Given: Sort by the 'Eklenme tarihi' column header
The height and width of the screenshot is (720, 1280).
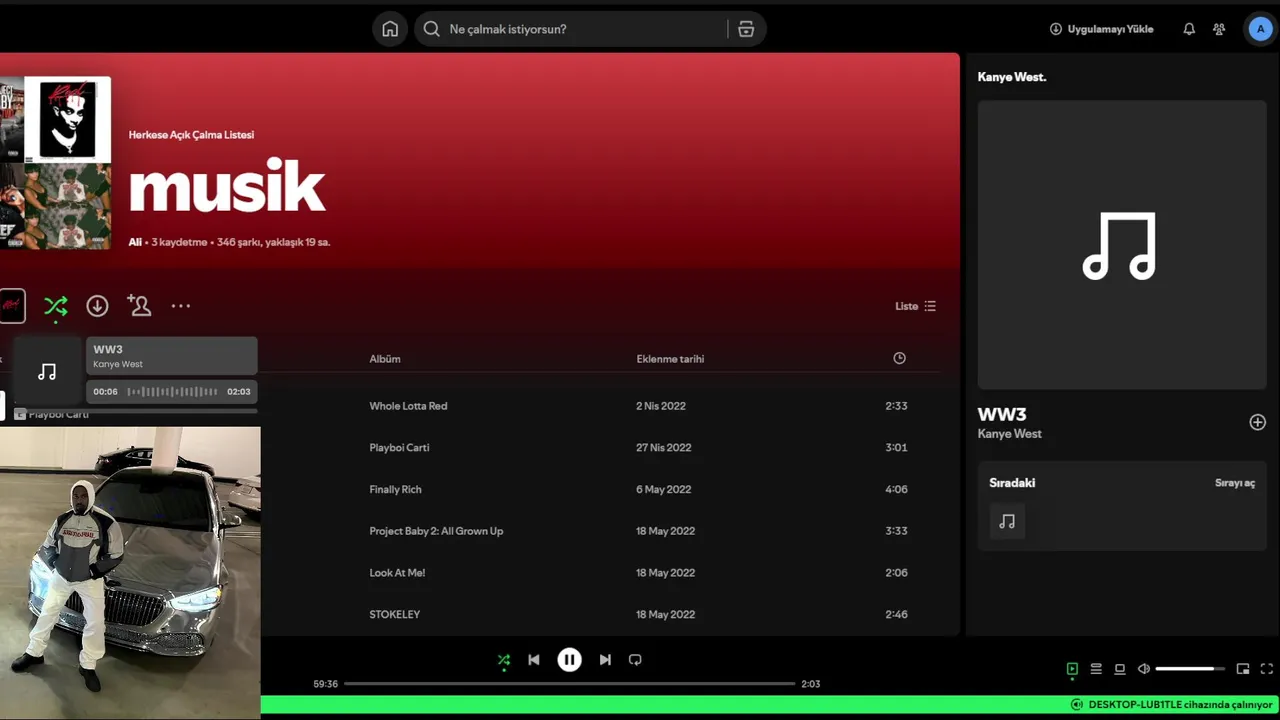Looking at the screenshot, I should 670,359.
